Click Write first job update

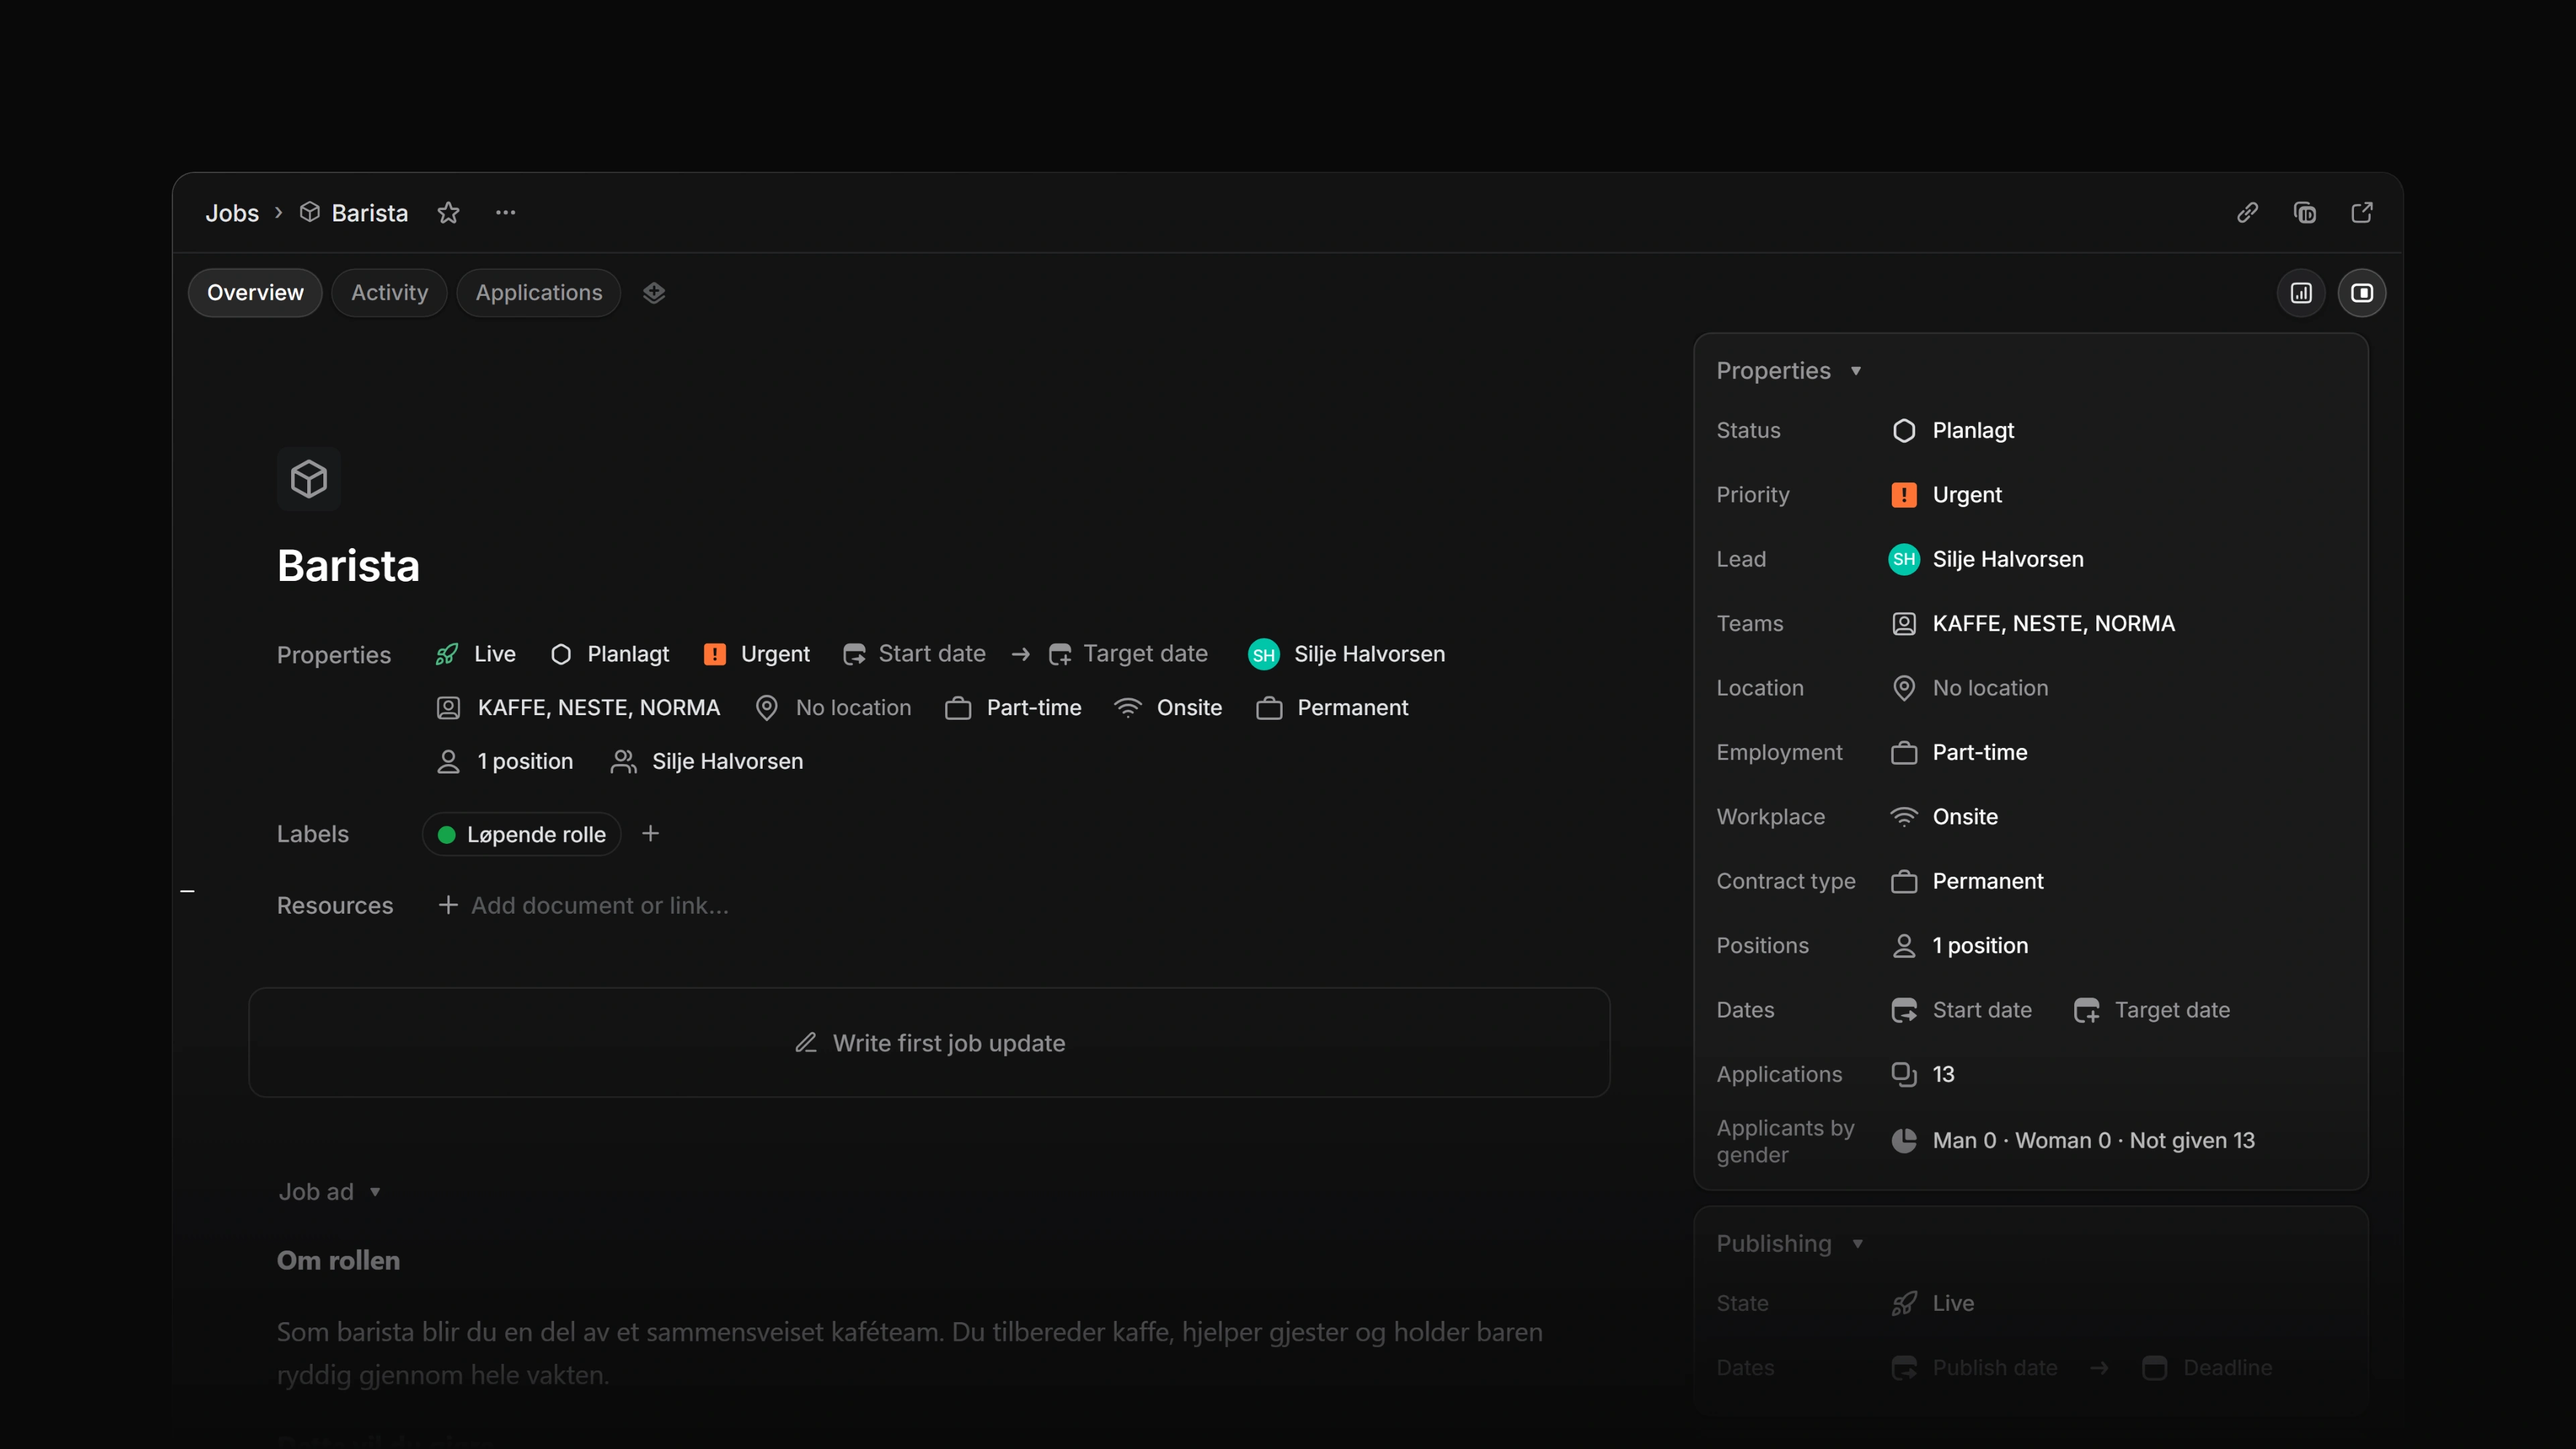(x=929, y=1043)
